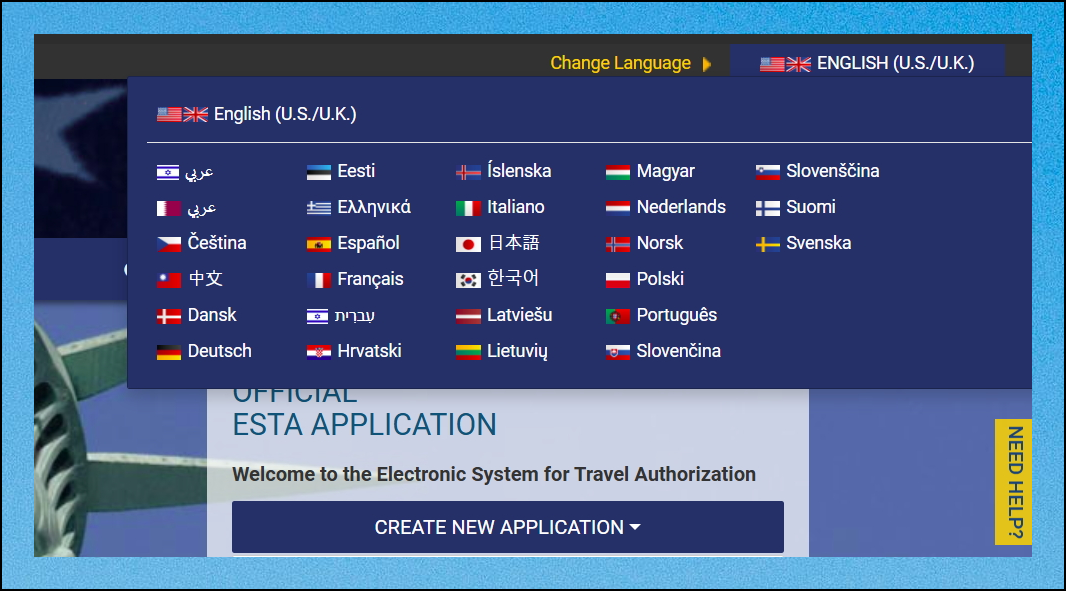
Task: Choose 한국어 language
Action: 513,278
